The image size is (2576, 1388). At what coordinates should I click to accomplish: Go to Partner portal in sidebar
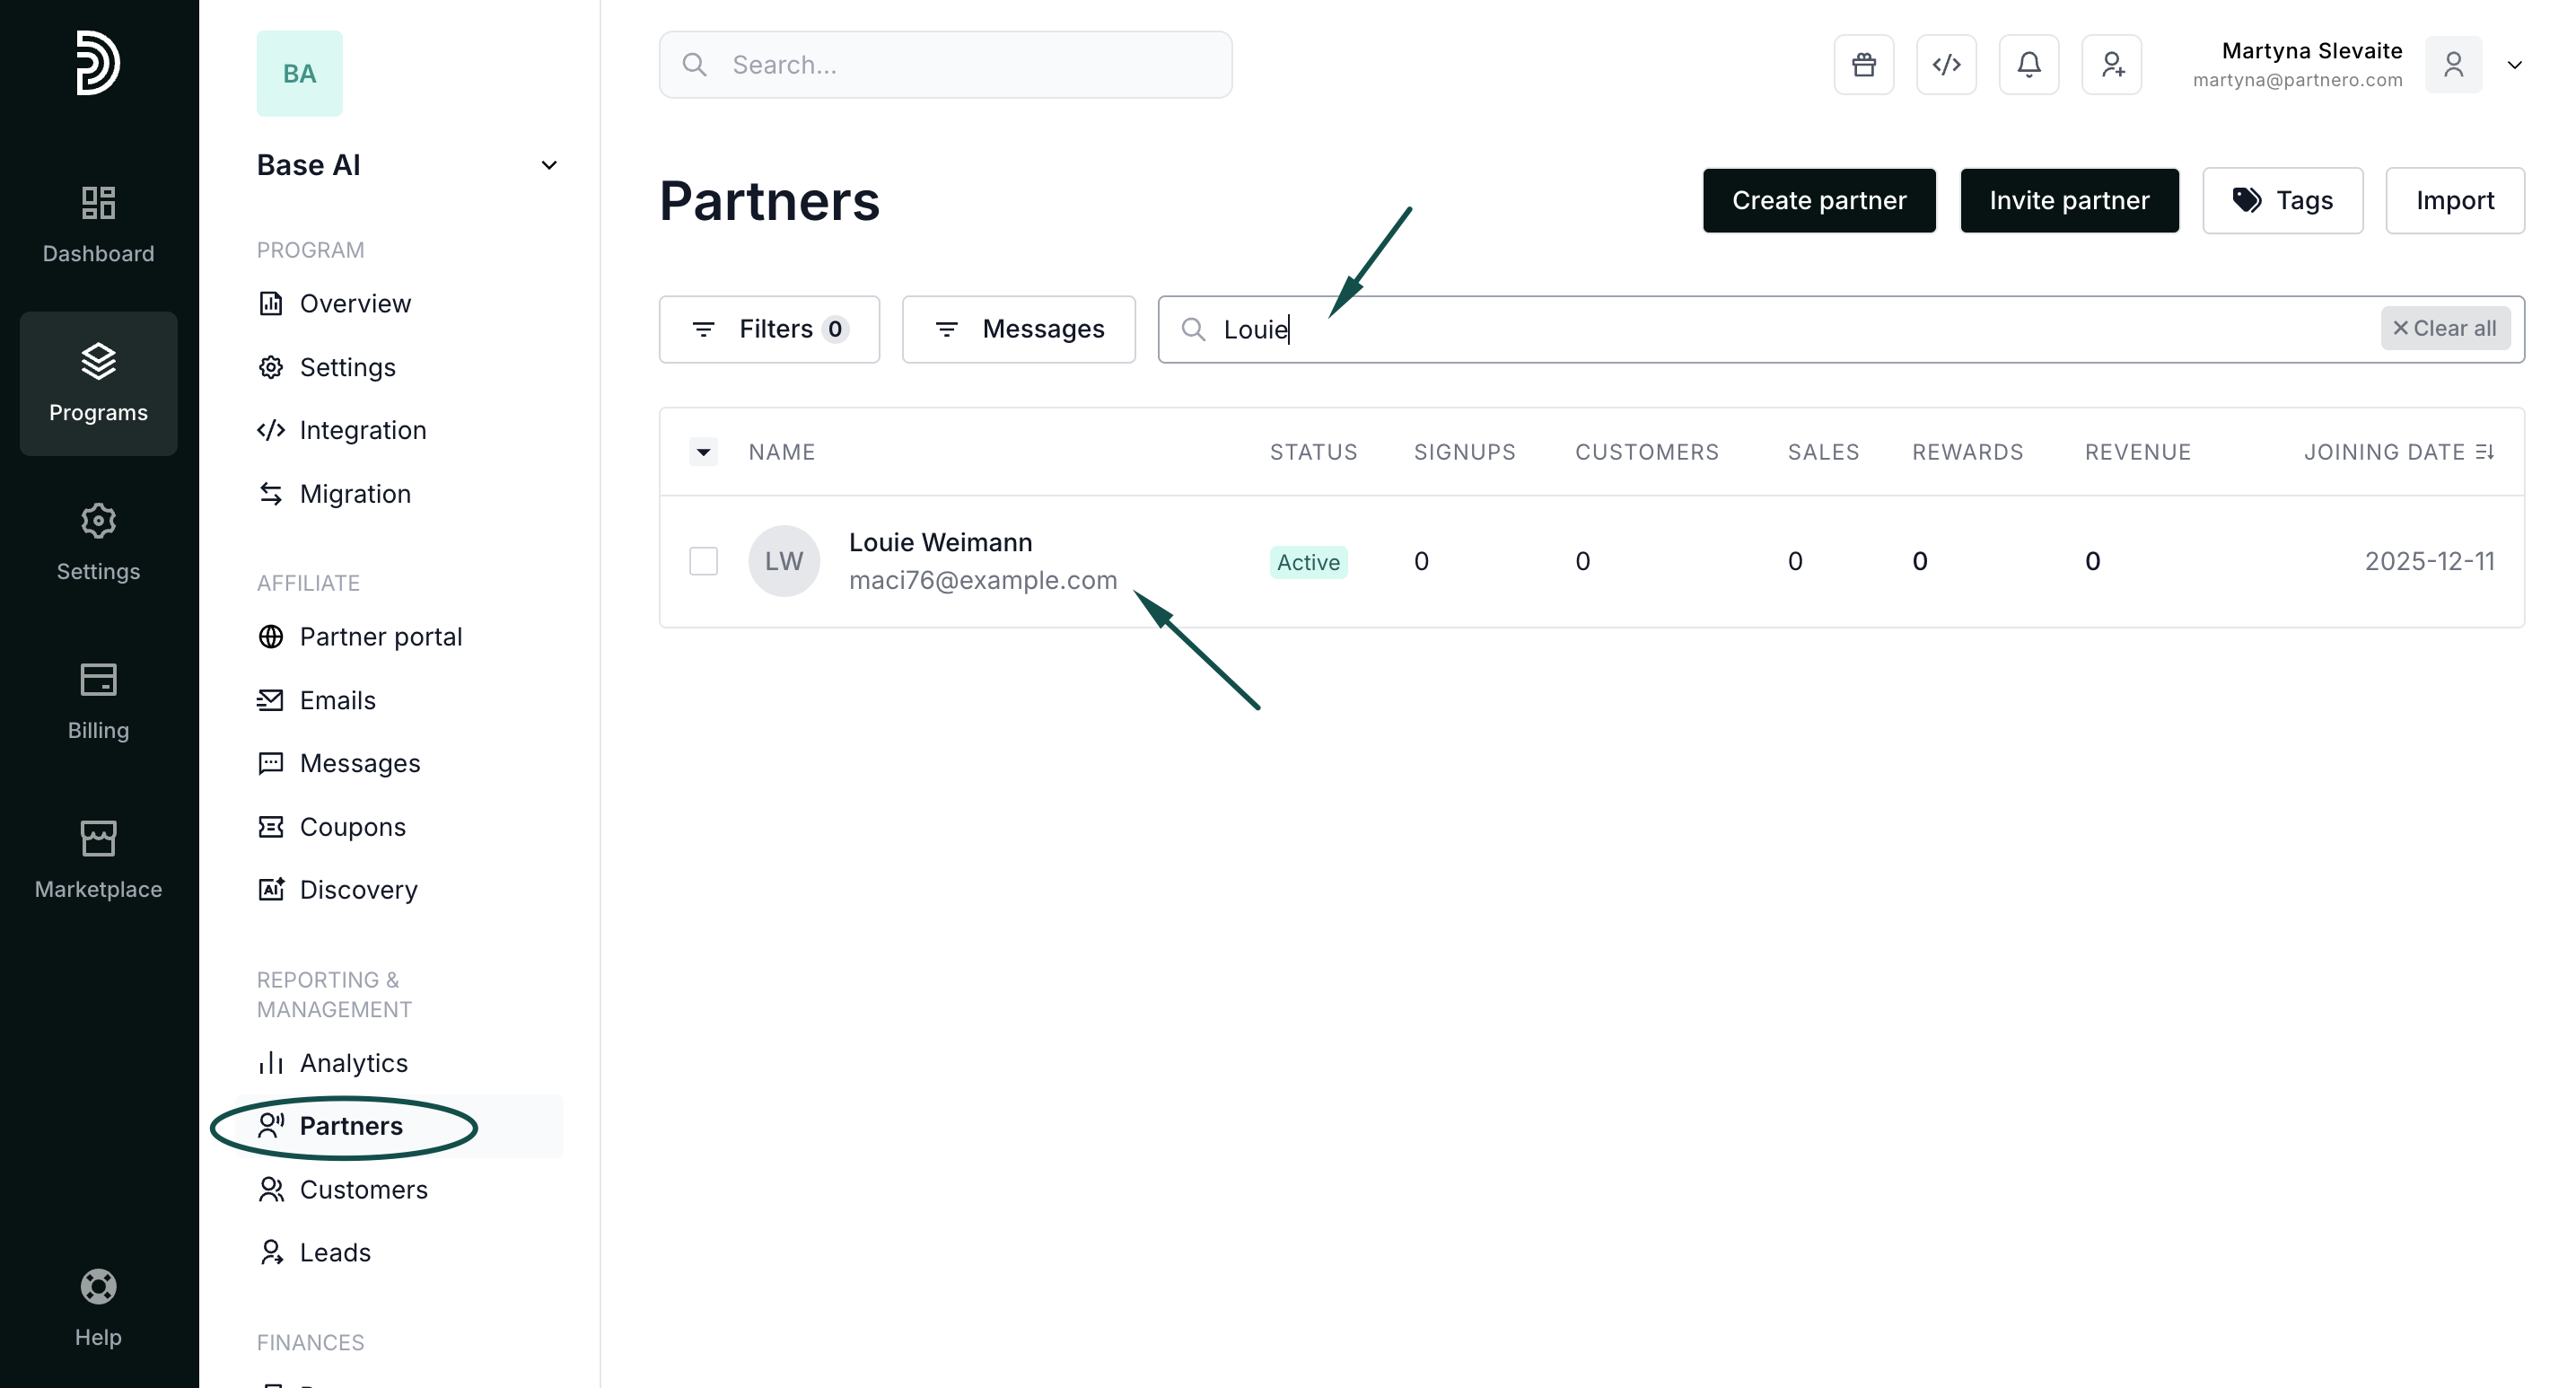pos(380,637)
